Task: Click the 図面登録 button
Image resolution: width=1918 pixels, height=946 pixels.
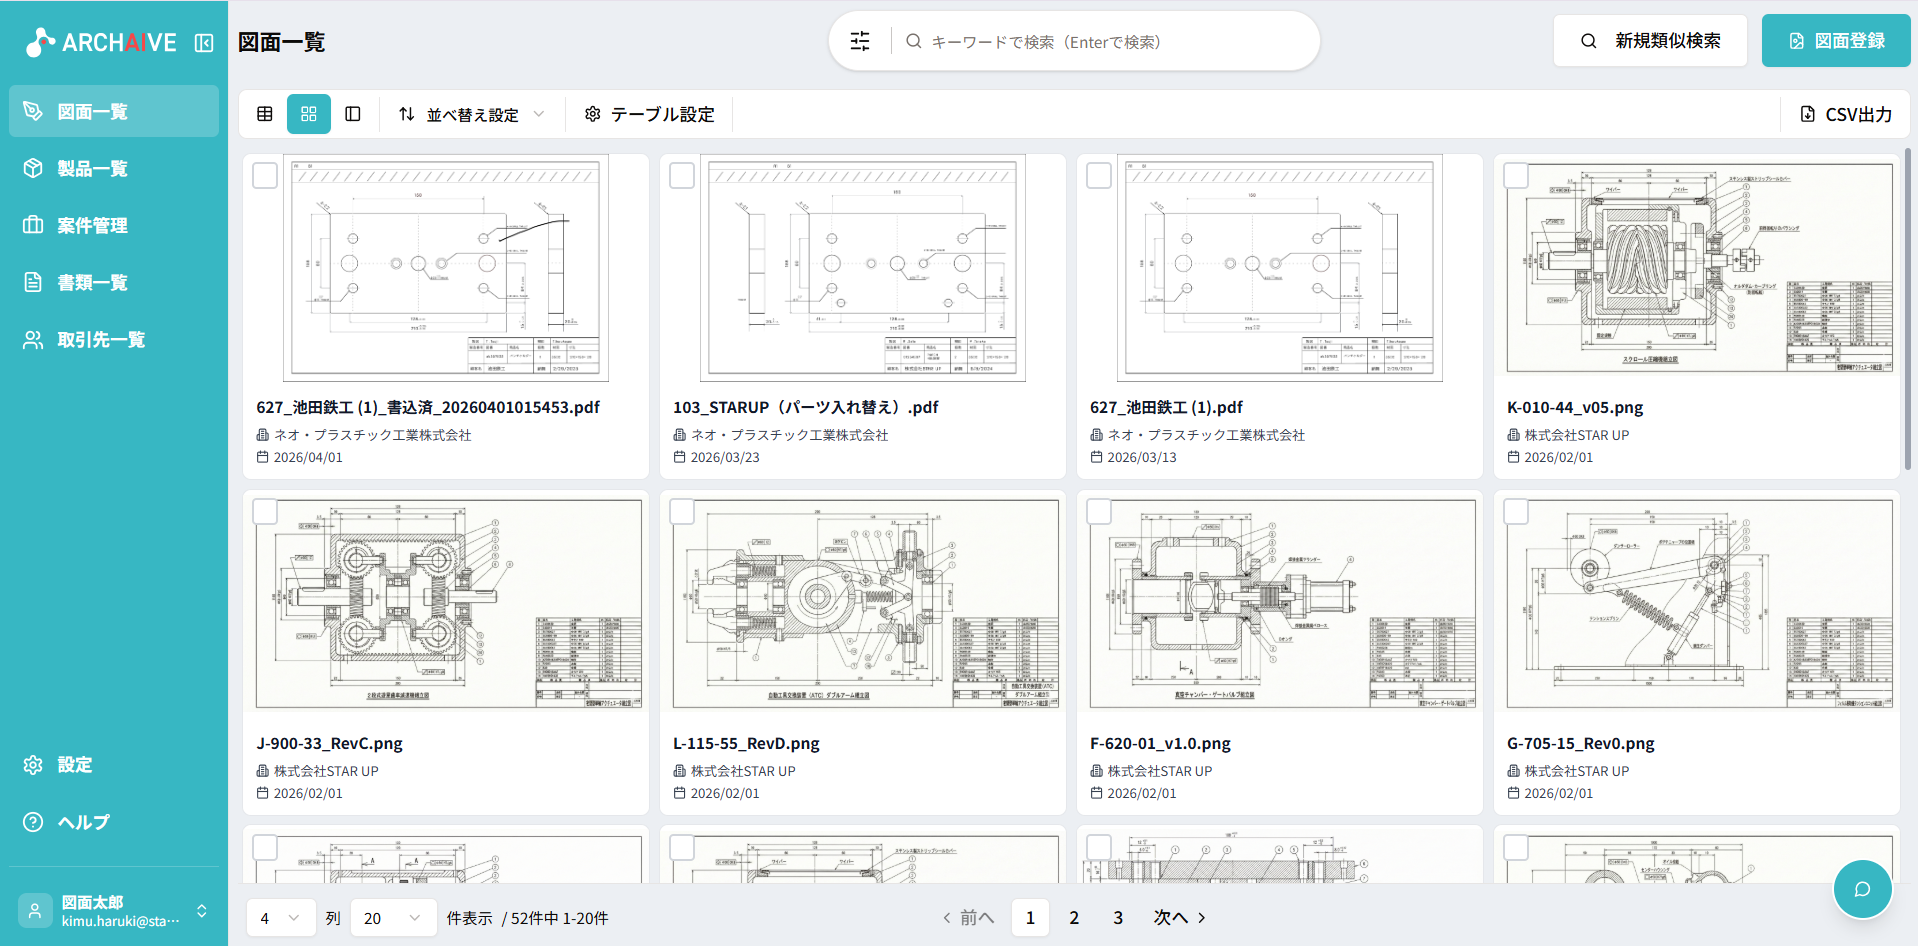Action: tap(1836, 41)
